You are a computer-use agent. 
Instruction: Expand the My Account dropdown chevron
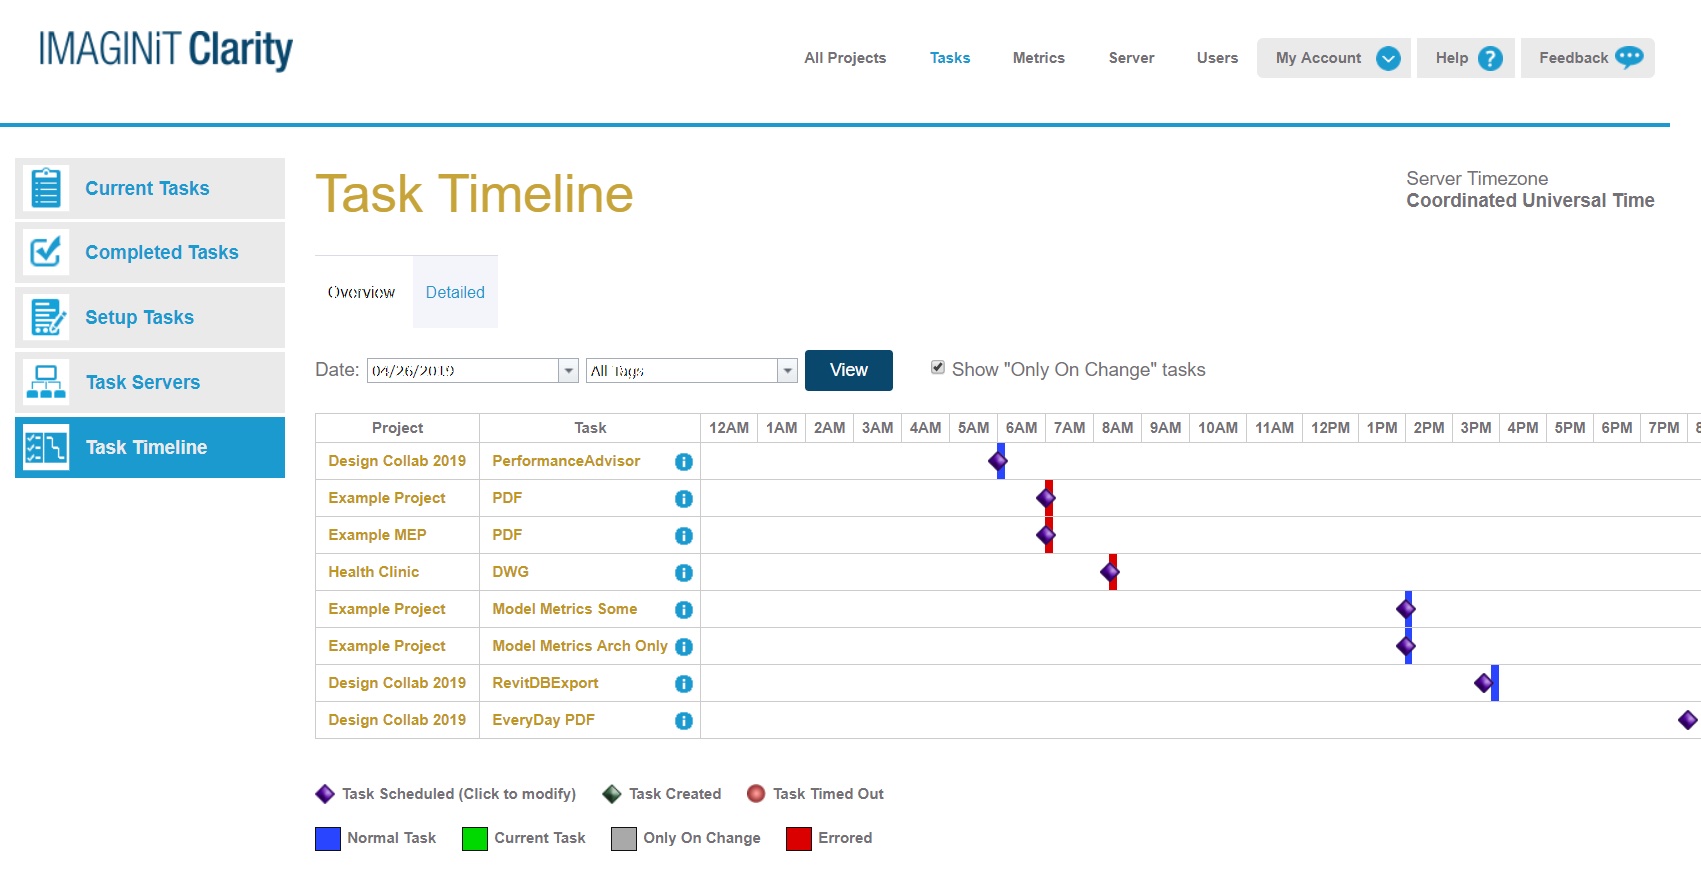tap(1388, 58)
